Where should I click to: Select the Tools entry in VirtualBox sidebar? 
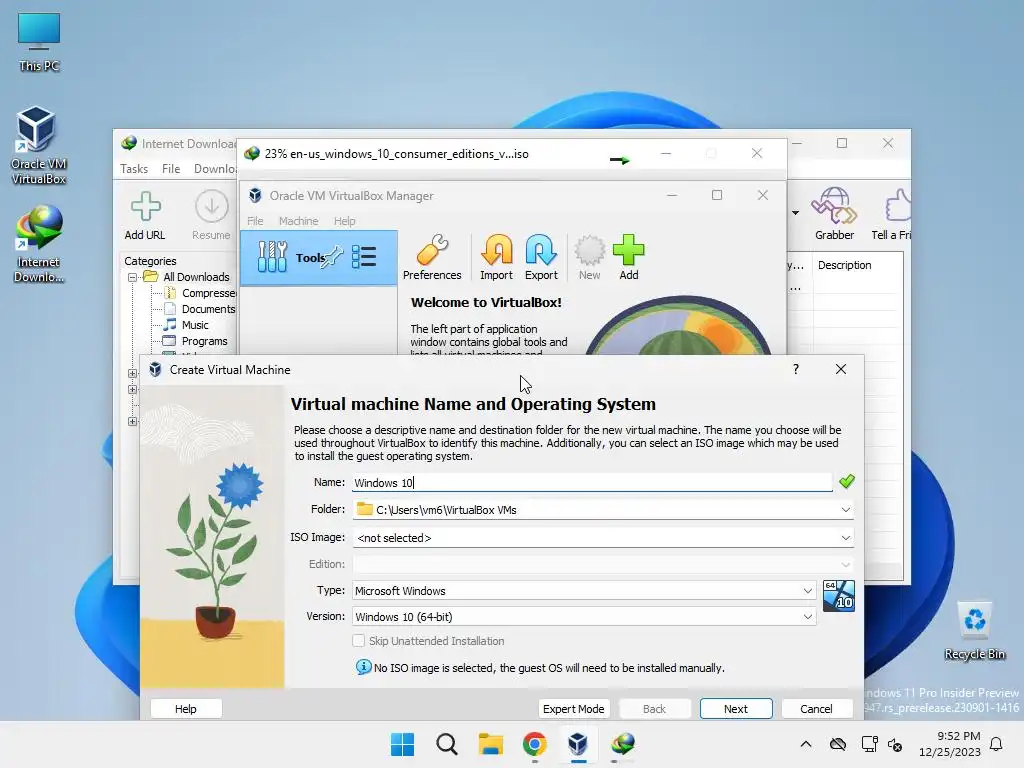pyautogui.click(x=319, y=257)
